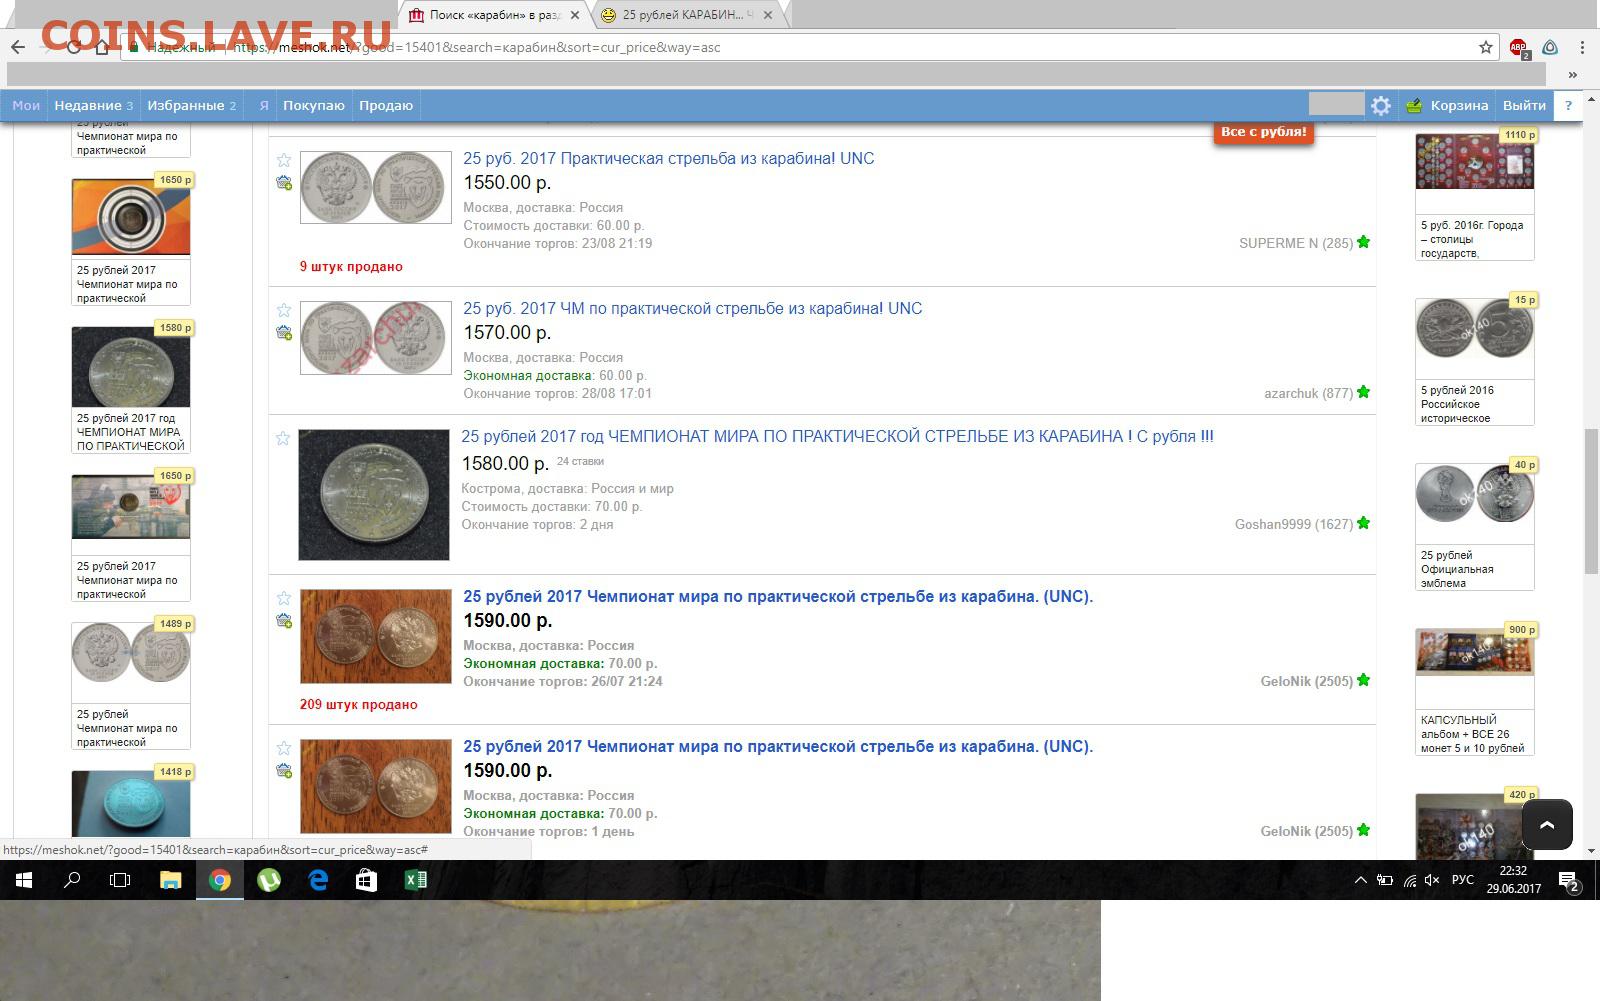The height and width of the screenshot is (1001, 1600).
Task: Open the ЧЕМПИОНАТ МИРА С рубля !!! listing
Action: point(837,436)
